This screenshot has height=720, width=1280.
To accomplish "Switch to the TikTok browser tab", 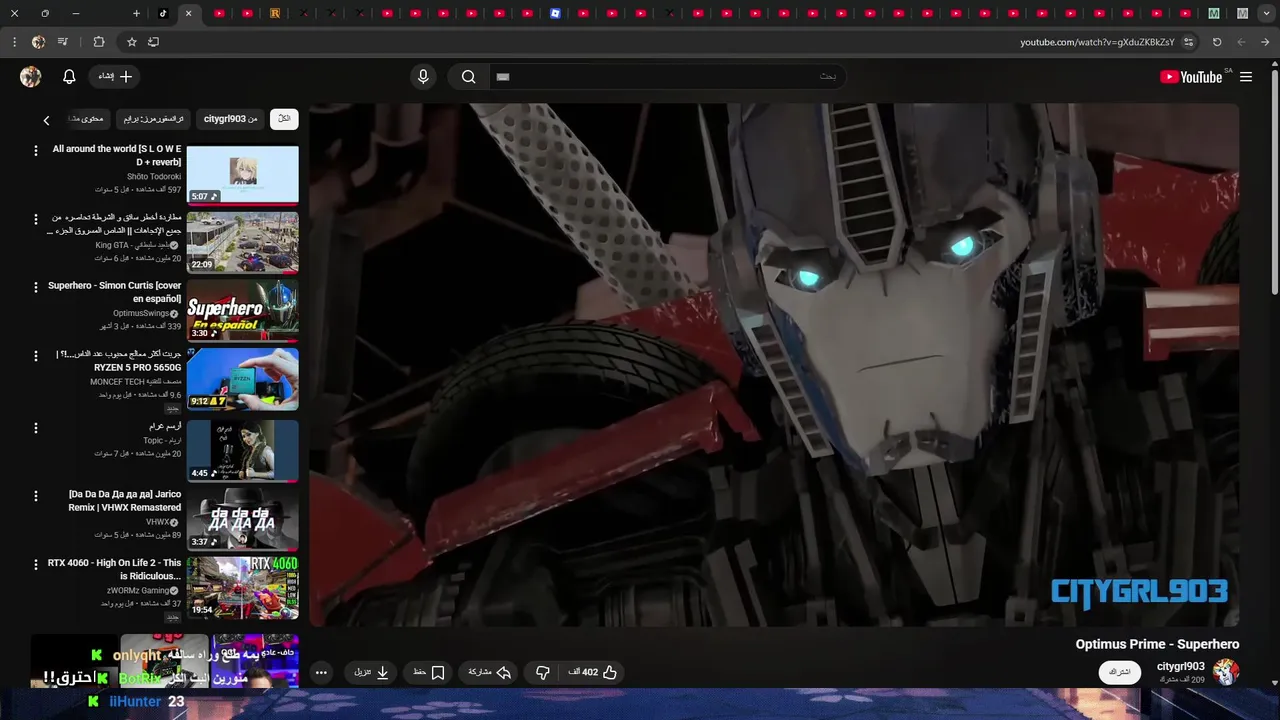I will click(x=163, y=13).
